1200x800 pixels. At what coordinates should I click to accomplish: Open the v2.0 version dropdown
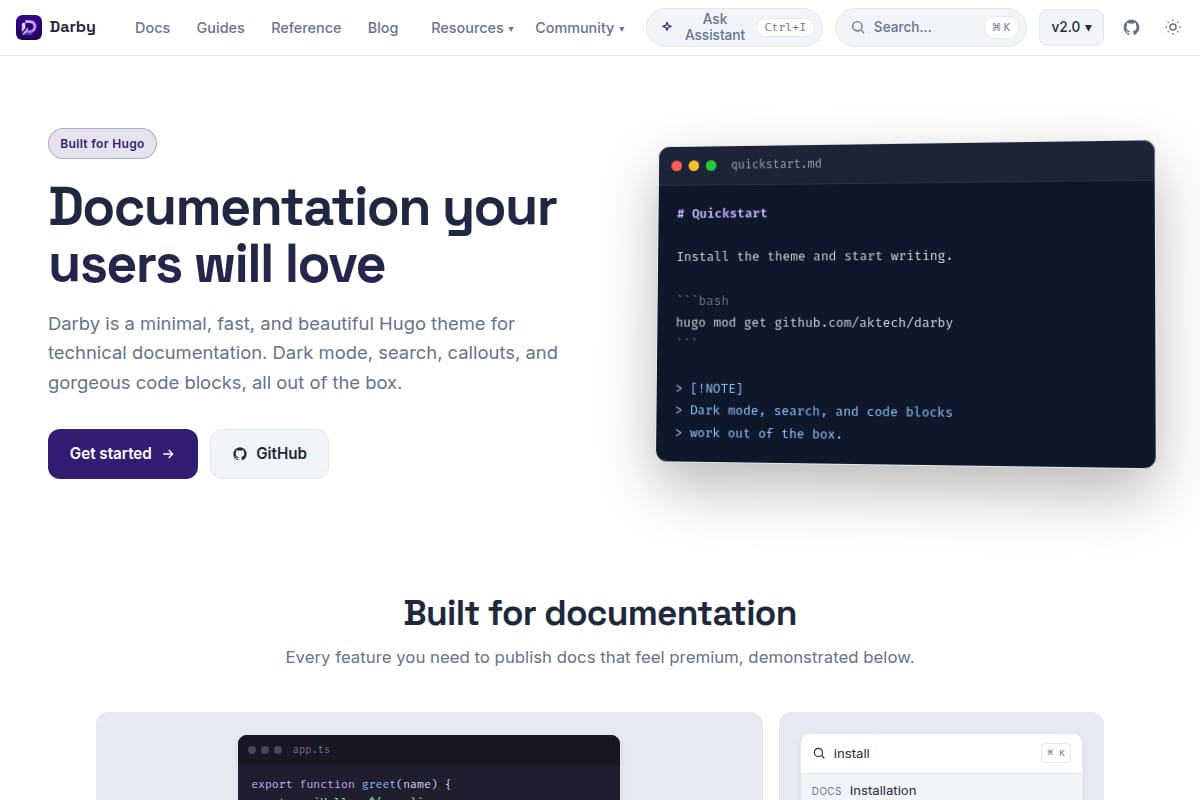(x=1071, y=28)
